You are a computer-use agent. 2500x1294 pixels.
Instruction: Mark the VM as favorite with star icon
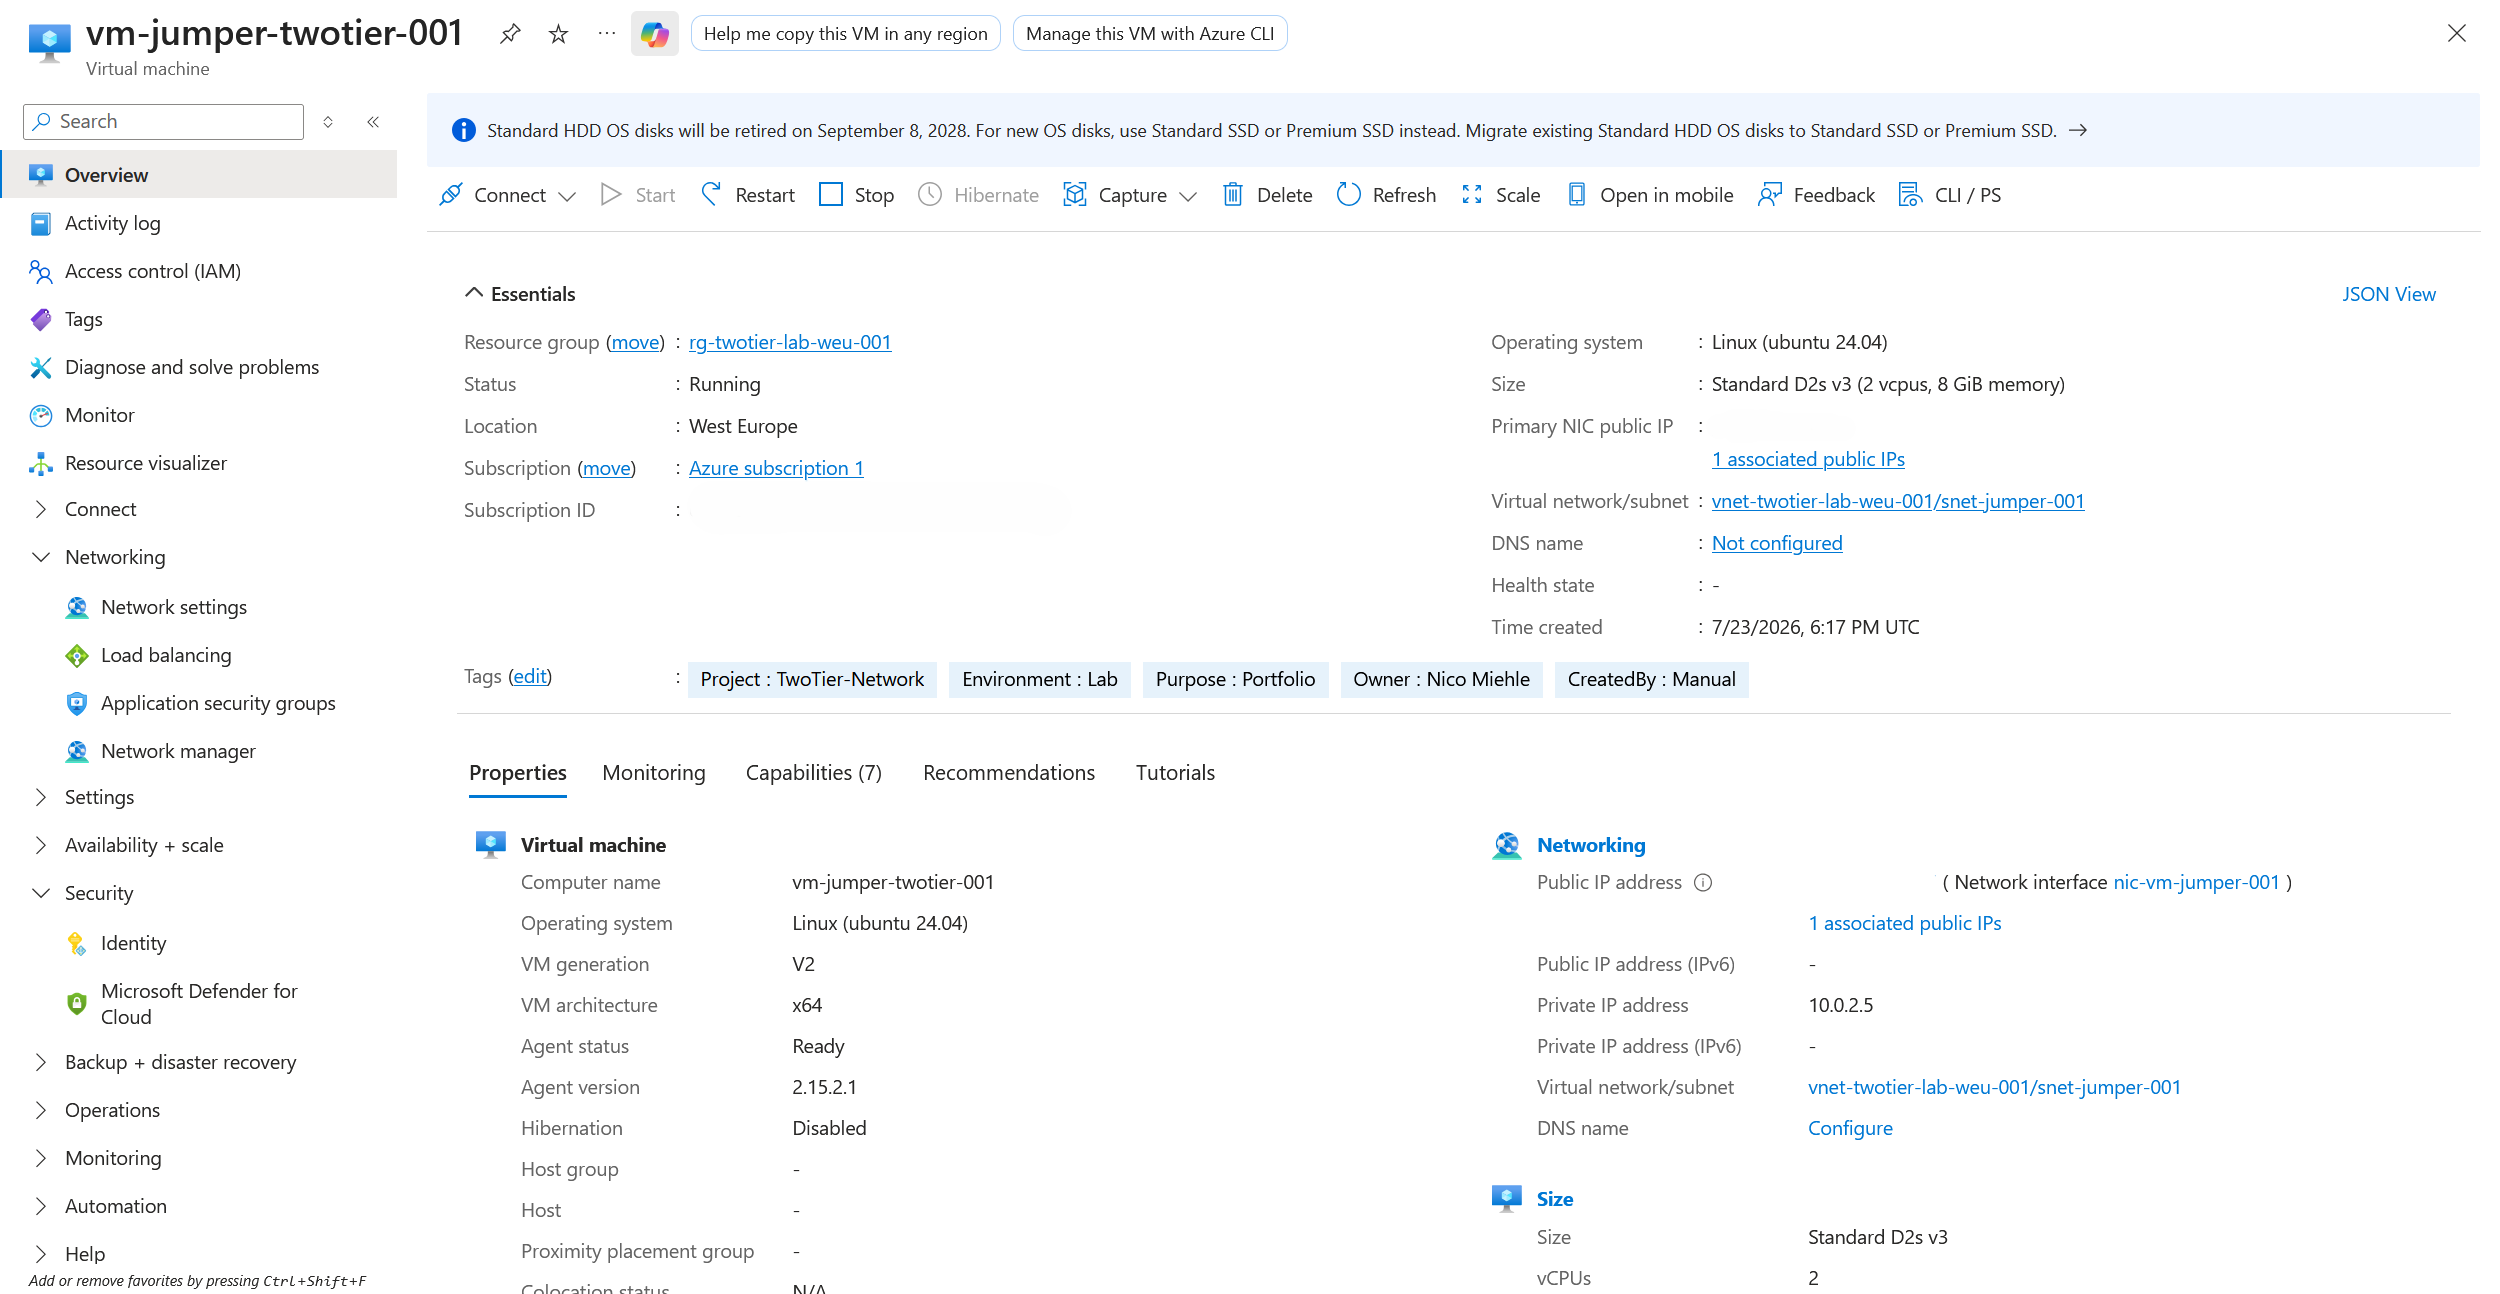(x=559, y=34)
